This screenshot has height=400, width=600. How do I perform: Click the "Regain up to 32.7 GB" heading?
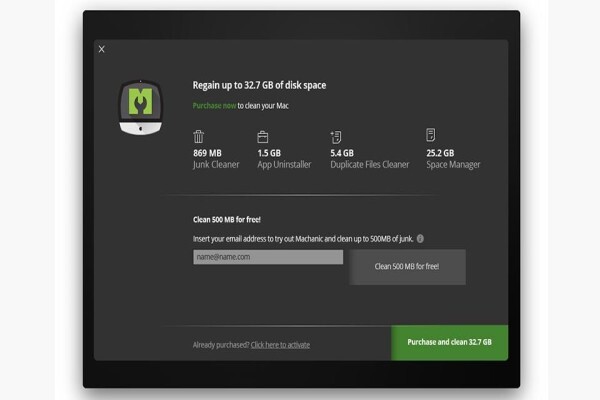coord(259,85)
